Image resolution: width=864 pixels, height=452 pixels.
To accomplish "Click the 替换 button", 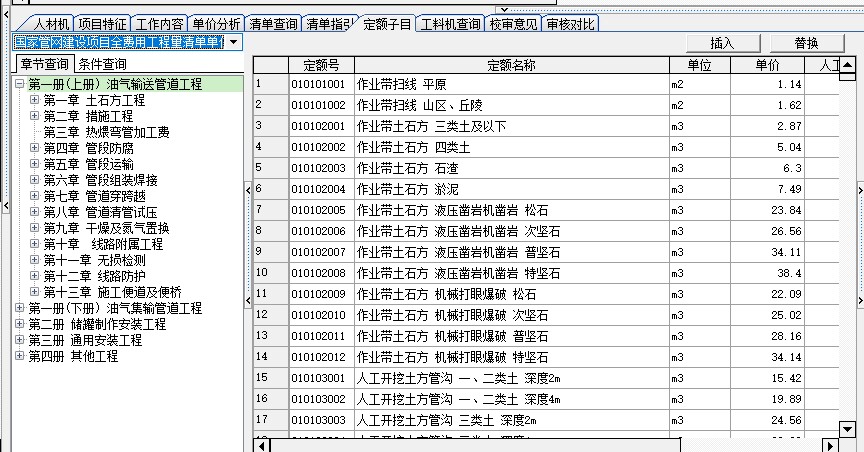I will click(806, 43).
